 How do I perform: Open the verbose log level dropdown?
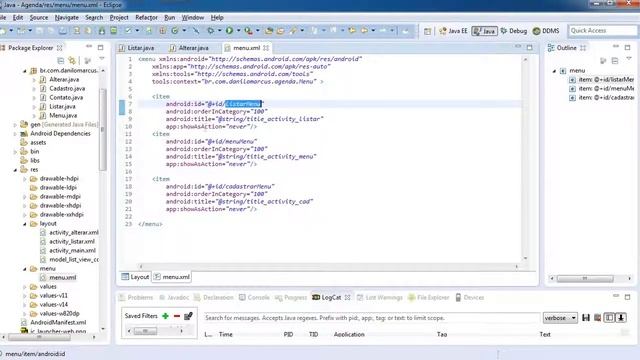[x=560, y=318]
